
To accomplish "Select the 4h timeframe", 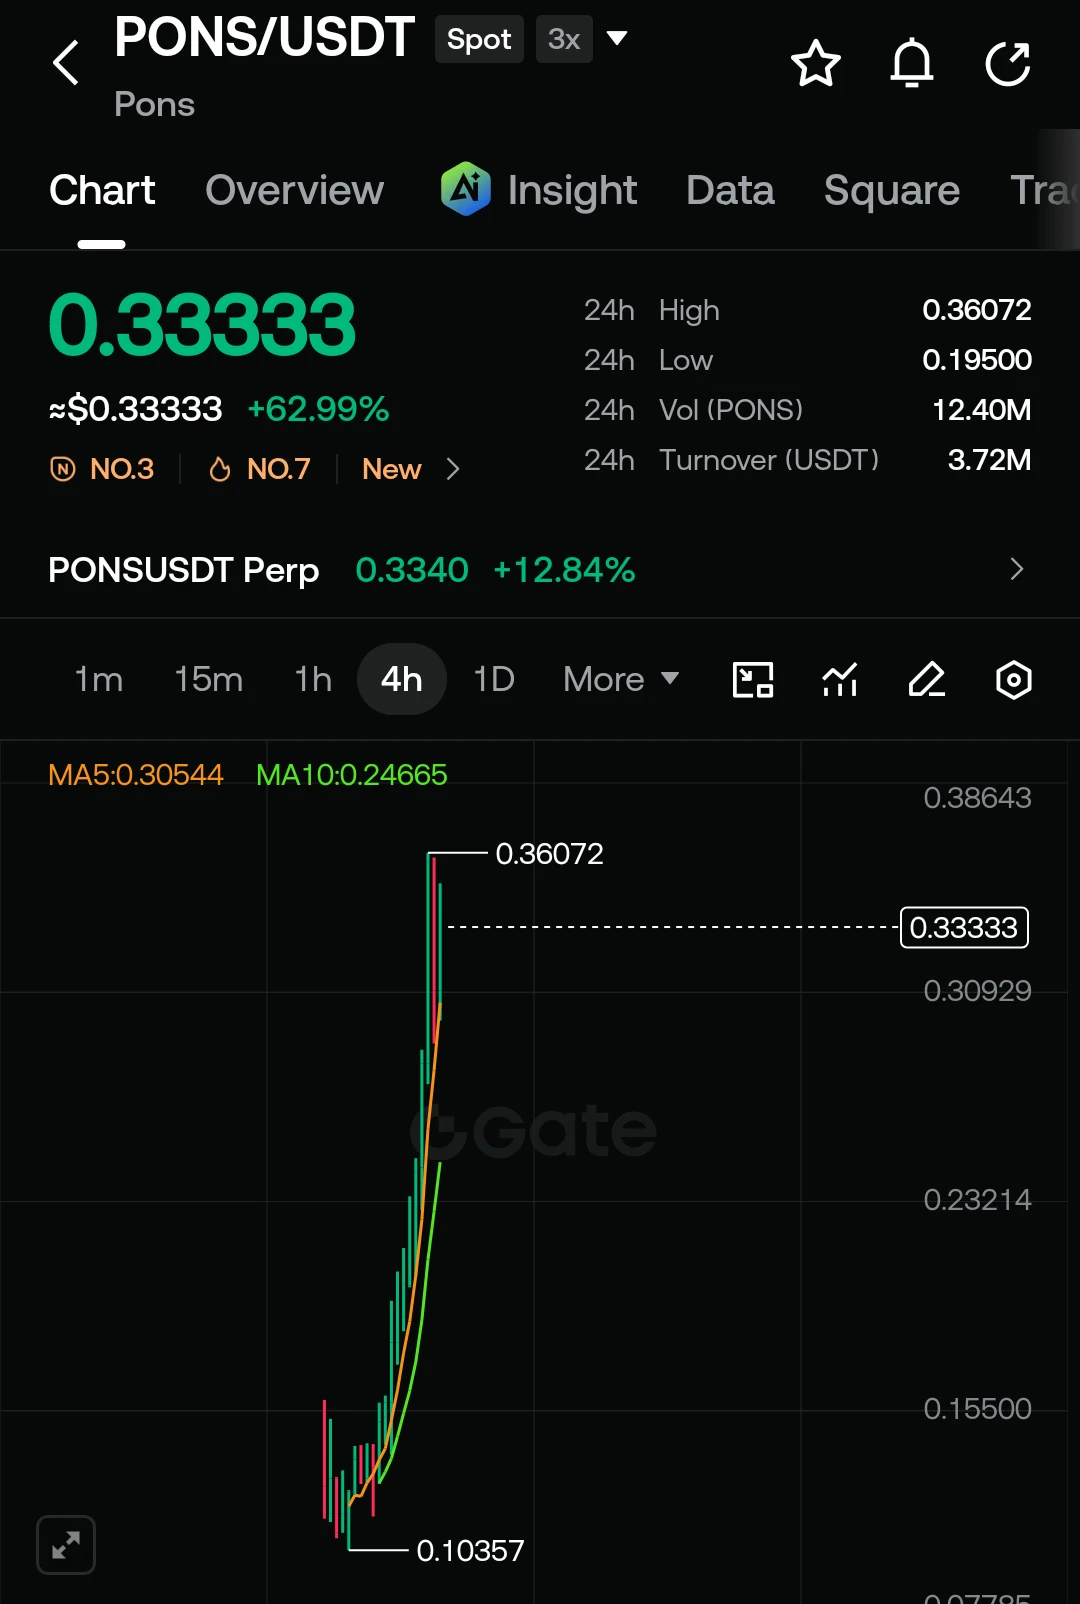I will (401, 680).
